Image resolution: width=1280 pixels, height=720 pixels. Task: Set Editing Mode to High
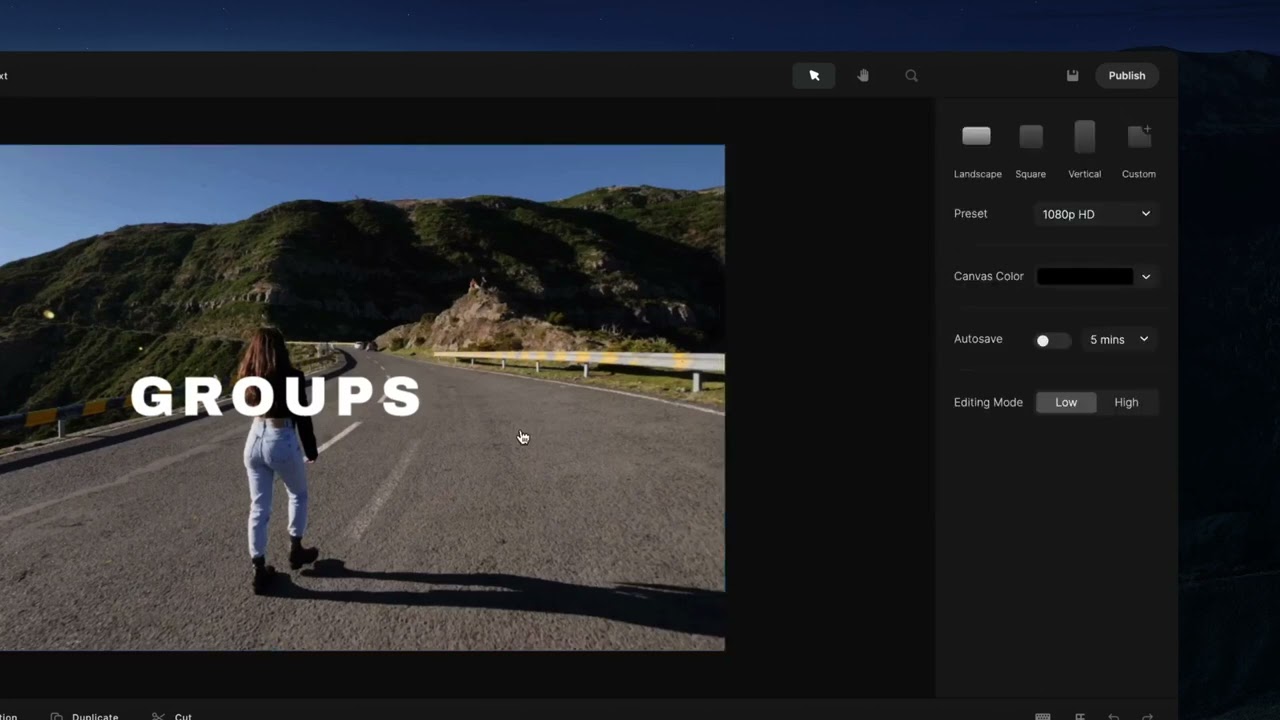tap(1126, 402)
